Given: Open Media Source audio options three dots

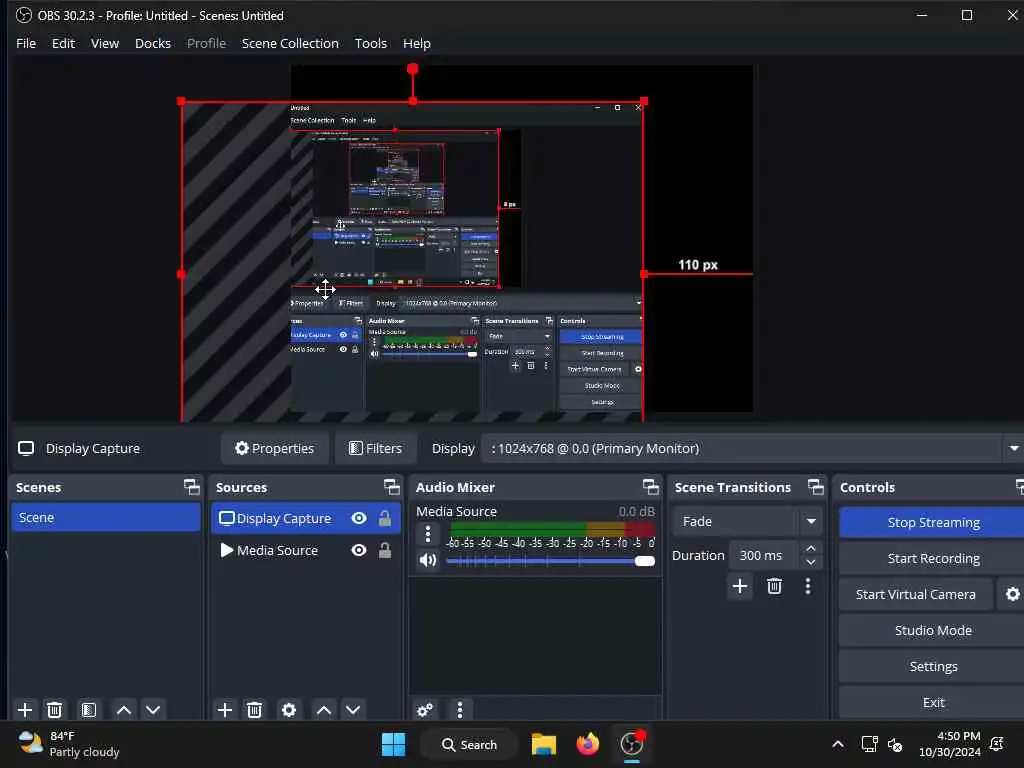Looking at the screenshot, I should [428, 534].
